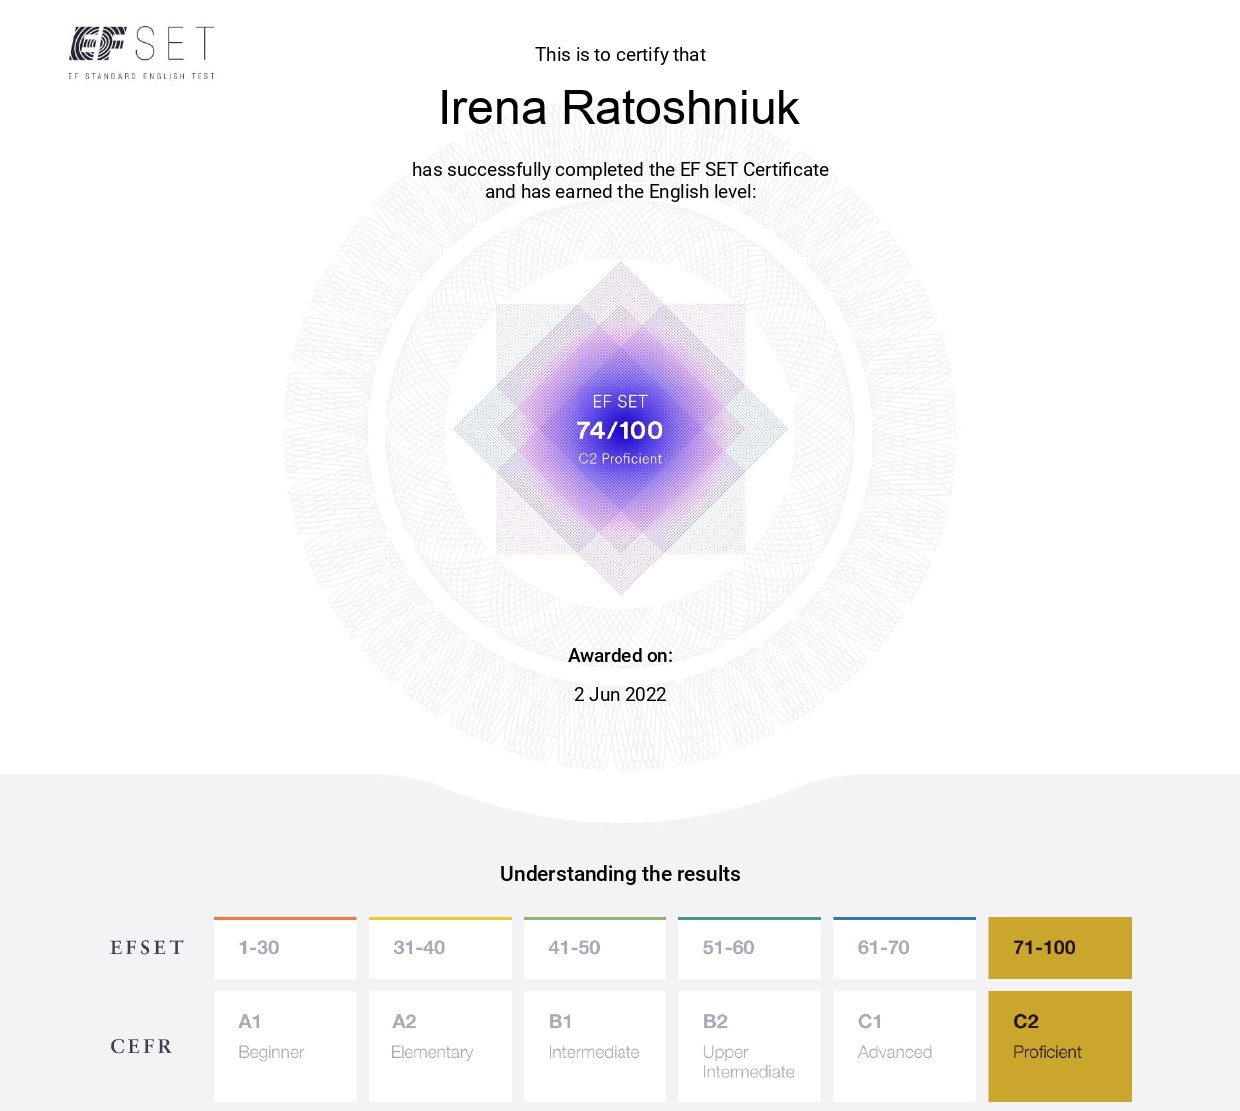The image size is (1240, 1111).
Task: Click the C1 Advanced CEFR box
Action: [x=904, y=1046]
